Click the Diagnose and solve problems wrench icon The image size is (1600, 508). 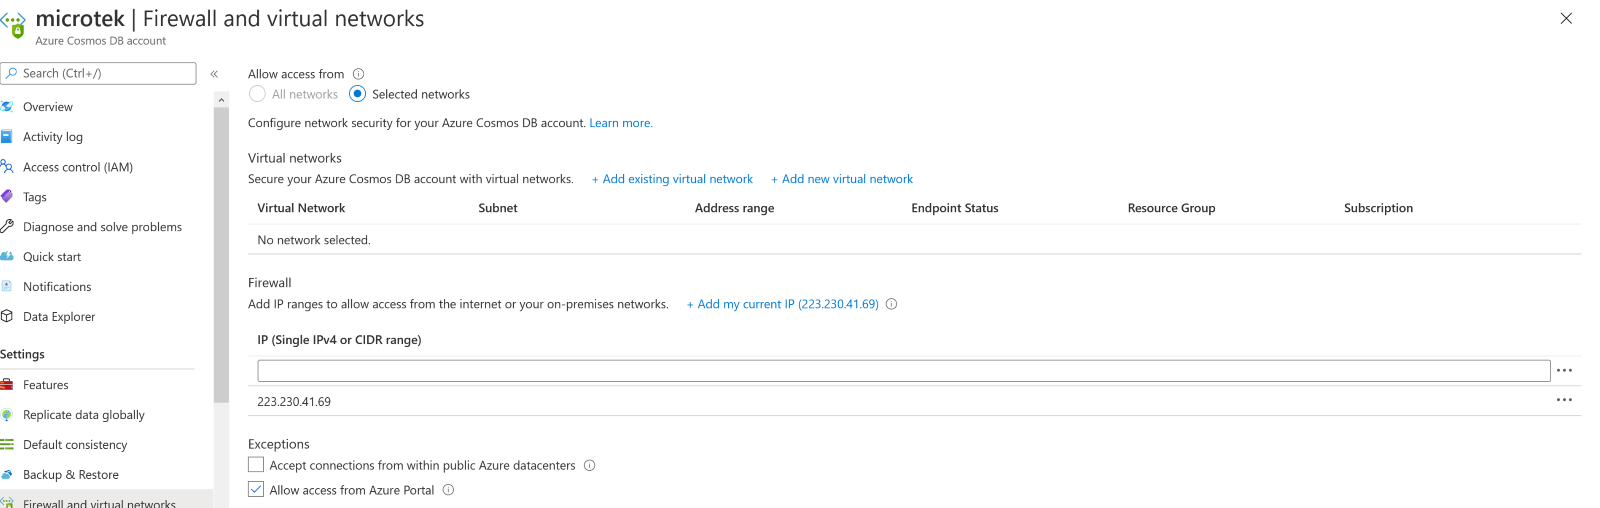click(7, 227)
